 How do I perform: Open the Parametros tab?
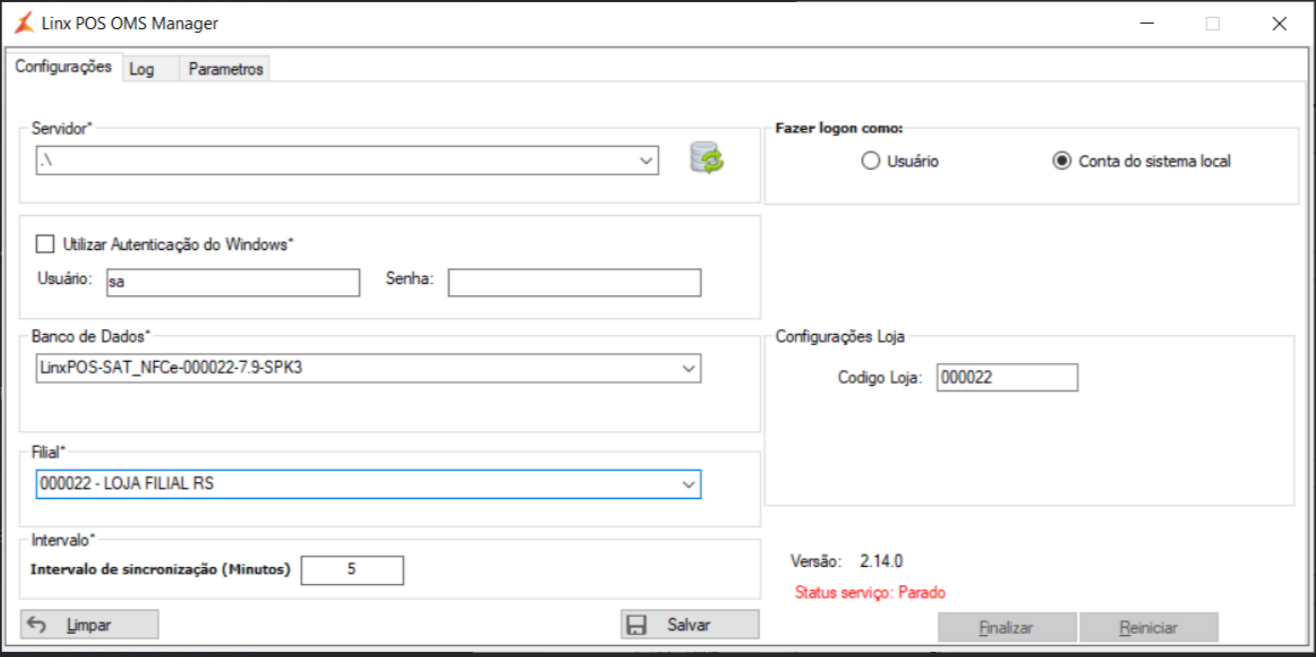[x=225, y=69]
